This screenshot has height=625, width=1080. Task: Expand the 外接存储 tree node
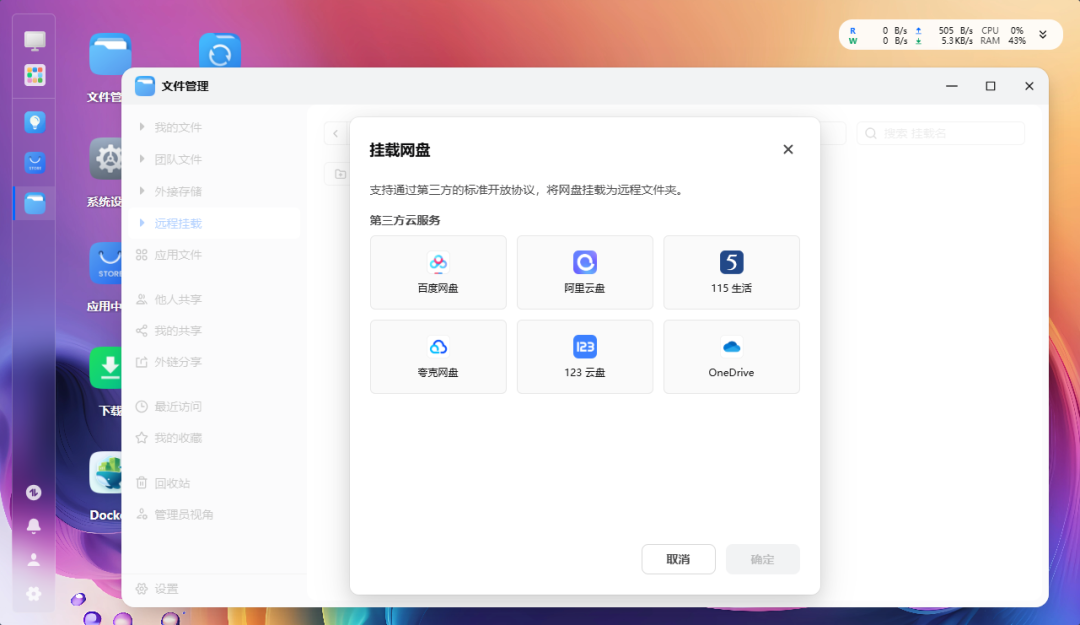142,191
